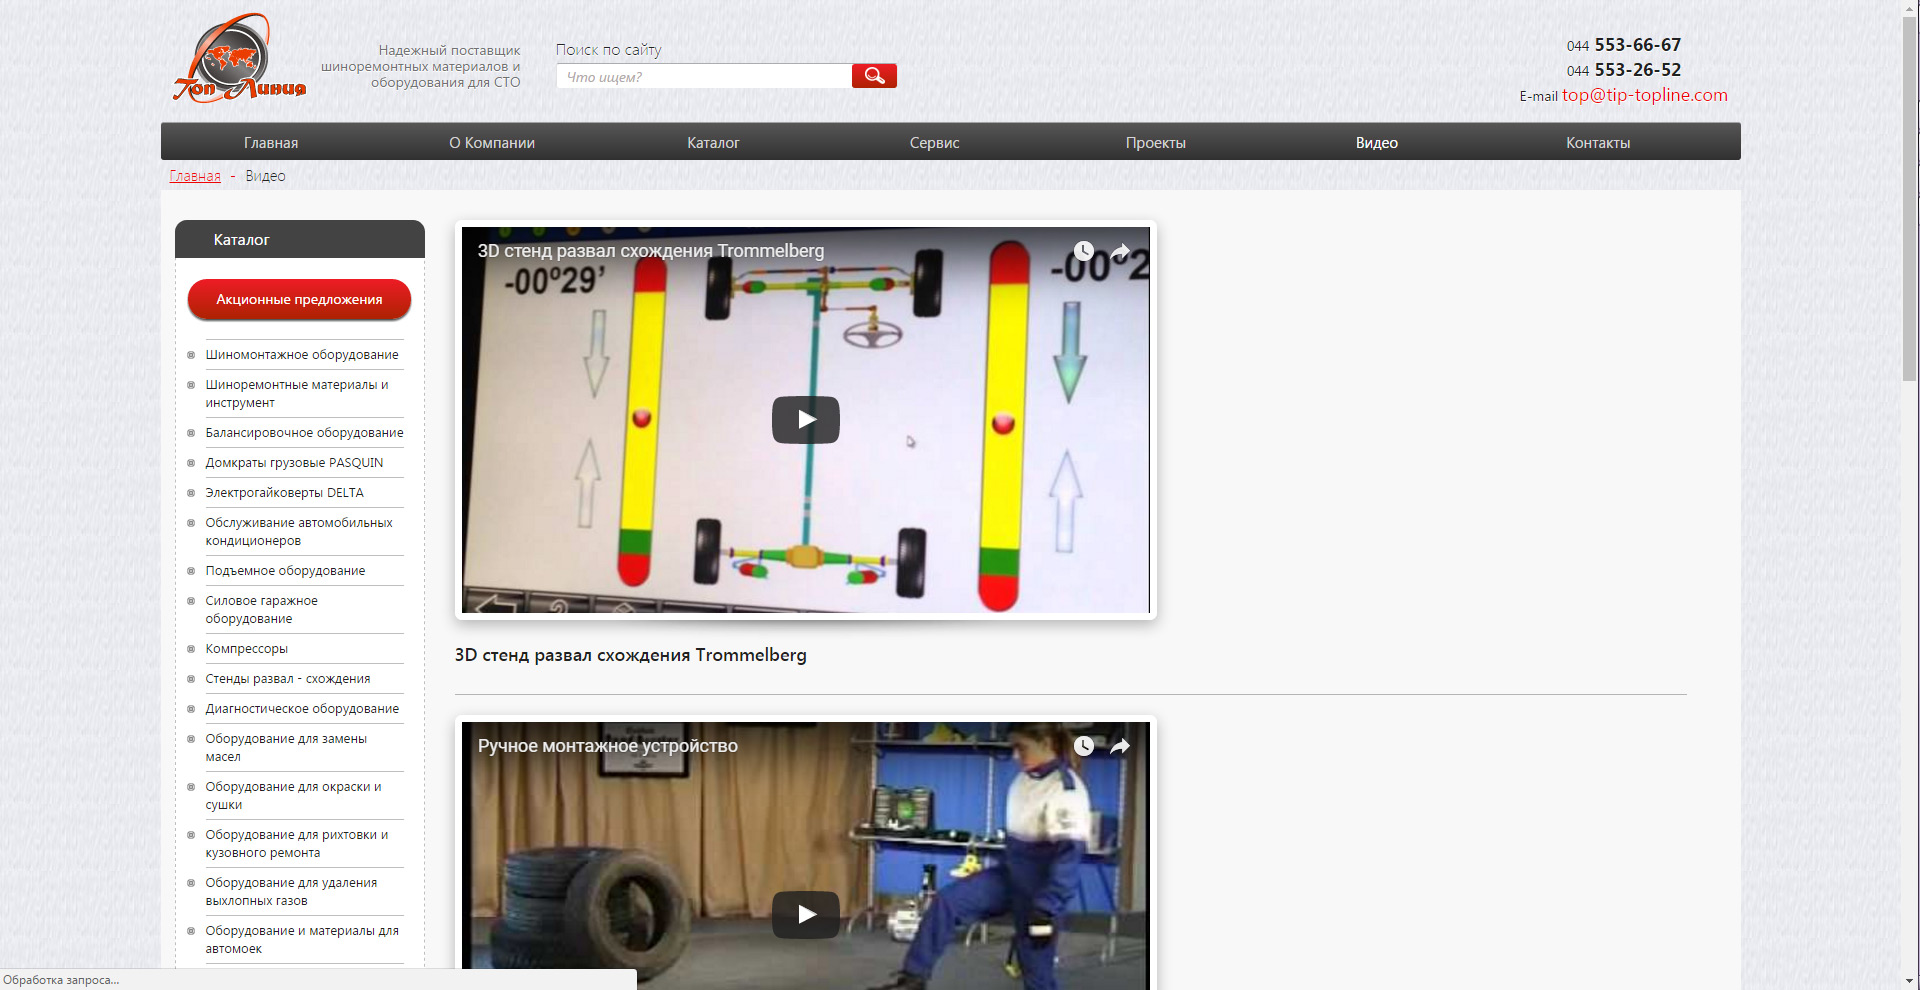Click the scrollbar down arrow

tap(1911, 982)
